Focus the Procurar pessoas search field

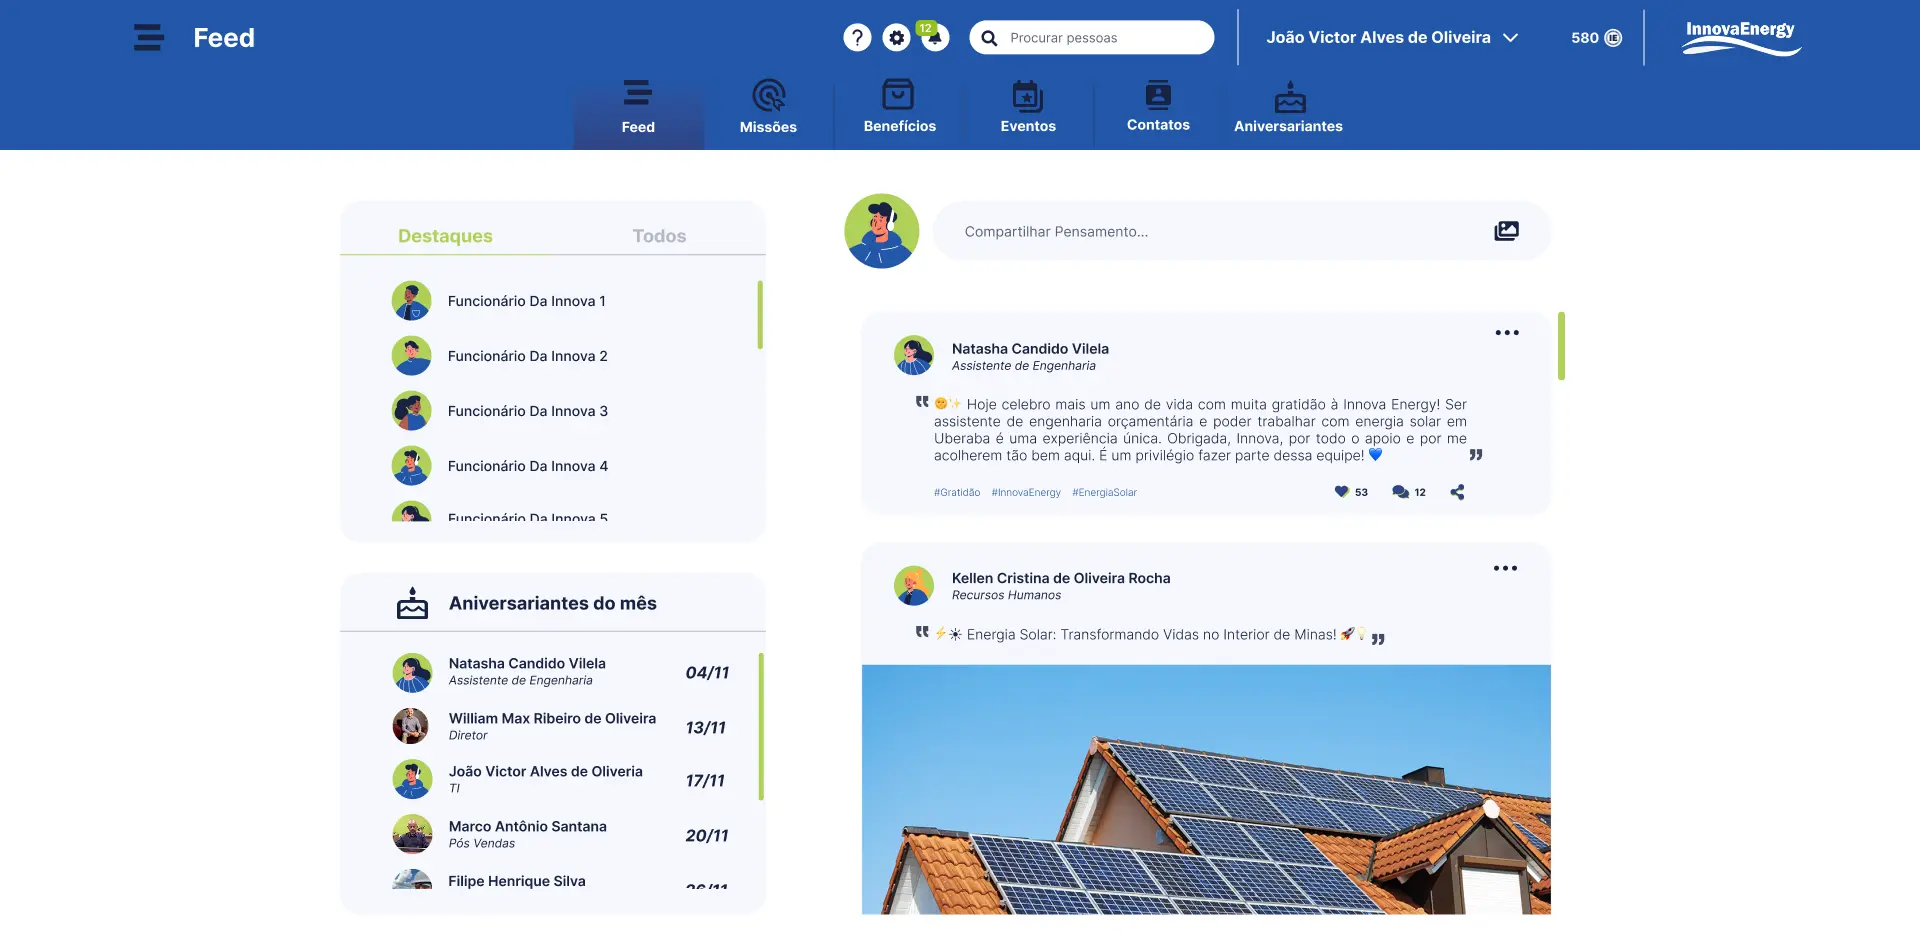point(1092,38)
